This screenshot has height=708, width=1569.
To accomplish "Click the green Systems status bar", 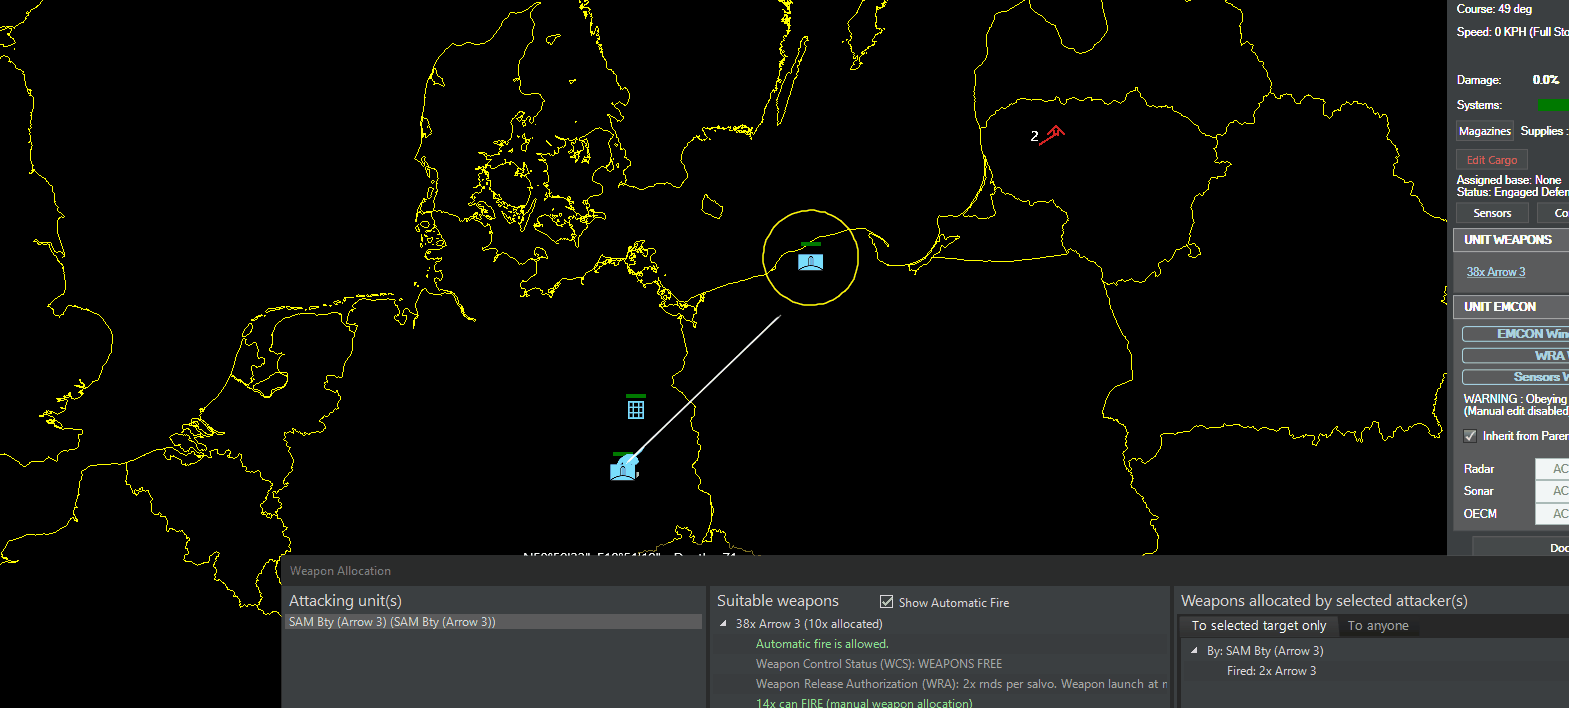I will pyautogui.click(x=1553, y=105).
